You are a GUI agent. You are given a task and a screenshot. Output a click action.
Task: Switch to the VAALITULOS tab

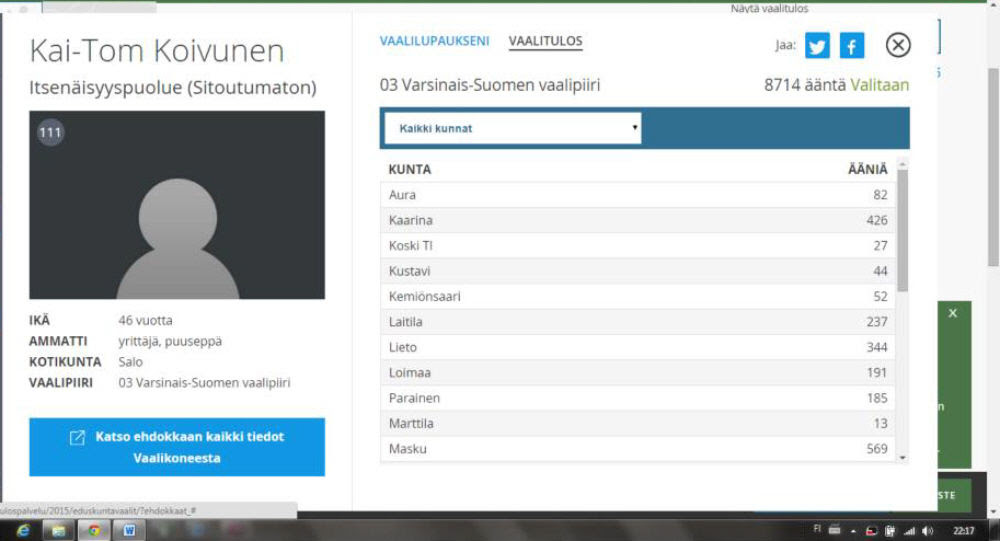545,41
